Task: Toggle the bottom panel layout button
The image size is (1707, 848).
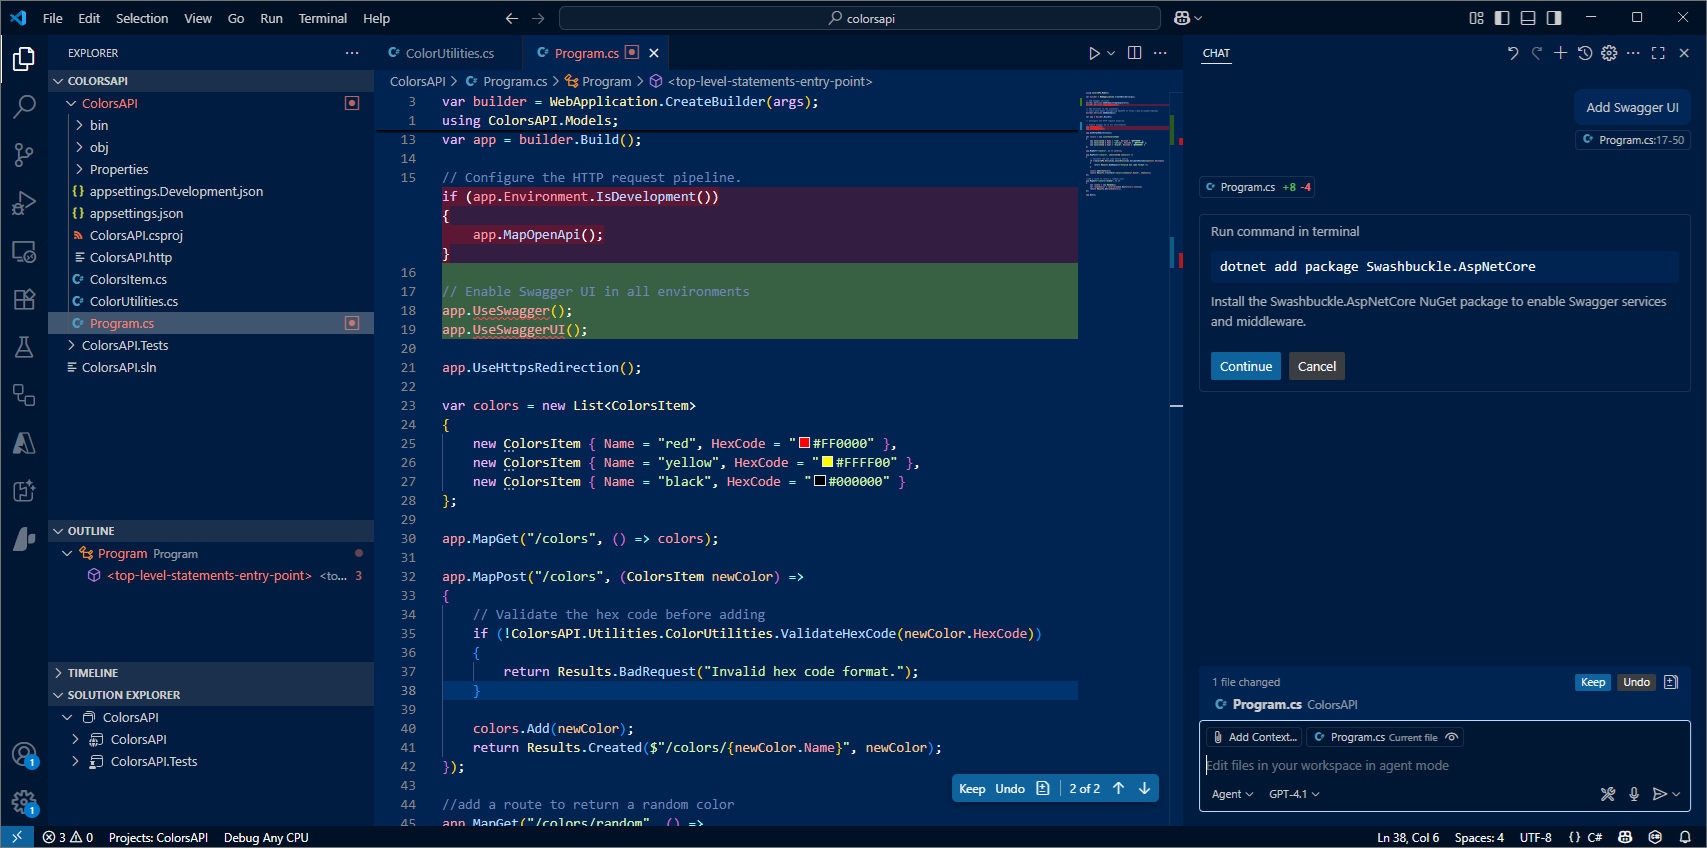Action: pyautogui.click(x=1528, y=18)
